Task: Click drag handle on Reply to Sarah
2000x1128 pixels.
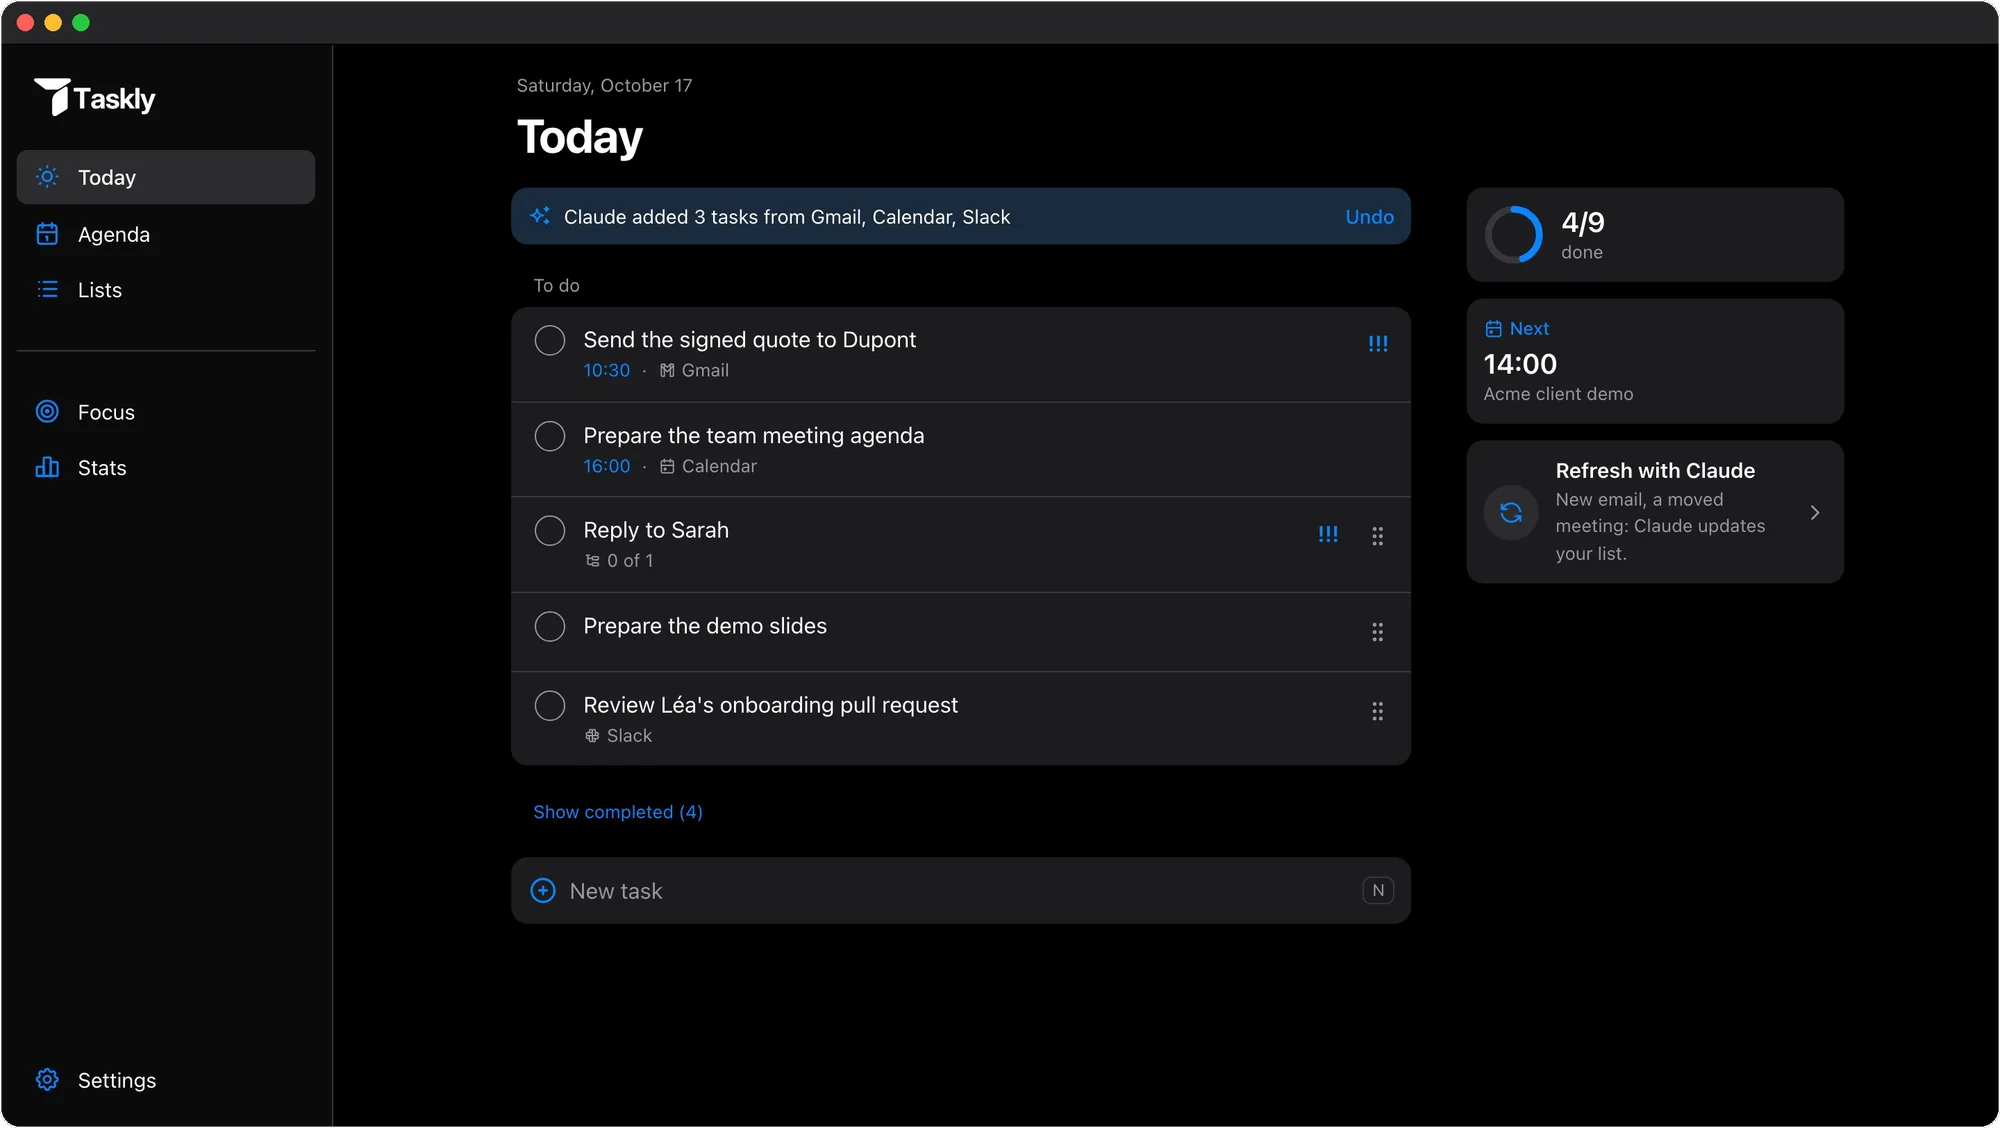Action: (1378, 536)
